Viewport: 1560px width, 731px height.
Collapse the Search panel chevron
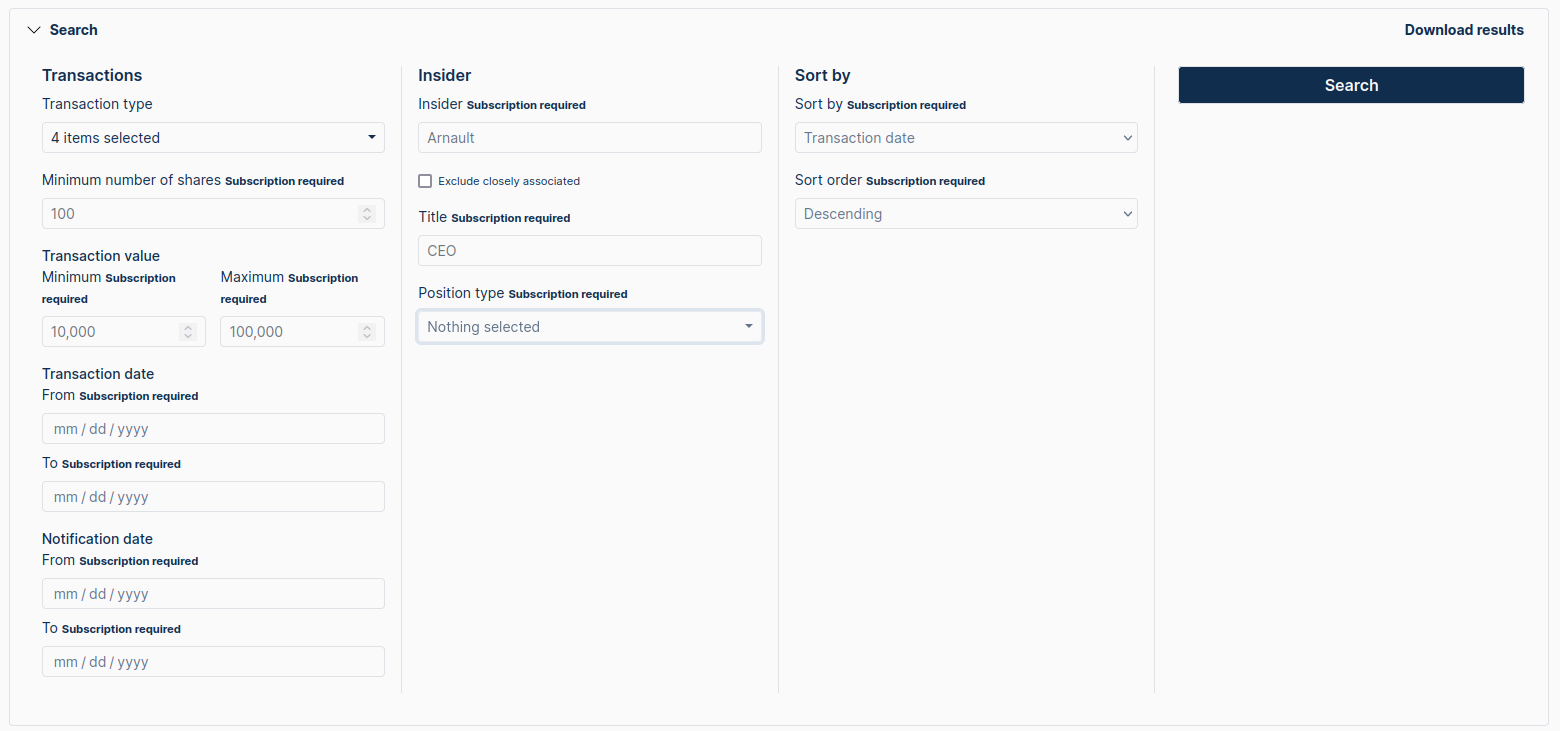pyautogui.click(x=33, y=30)
